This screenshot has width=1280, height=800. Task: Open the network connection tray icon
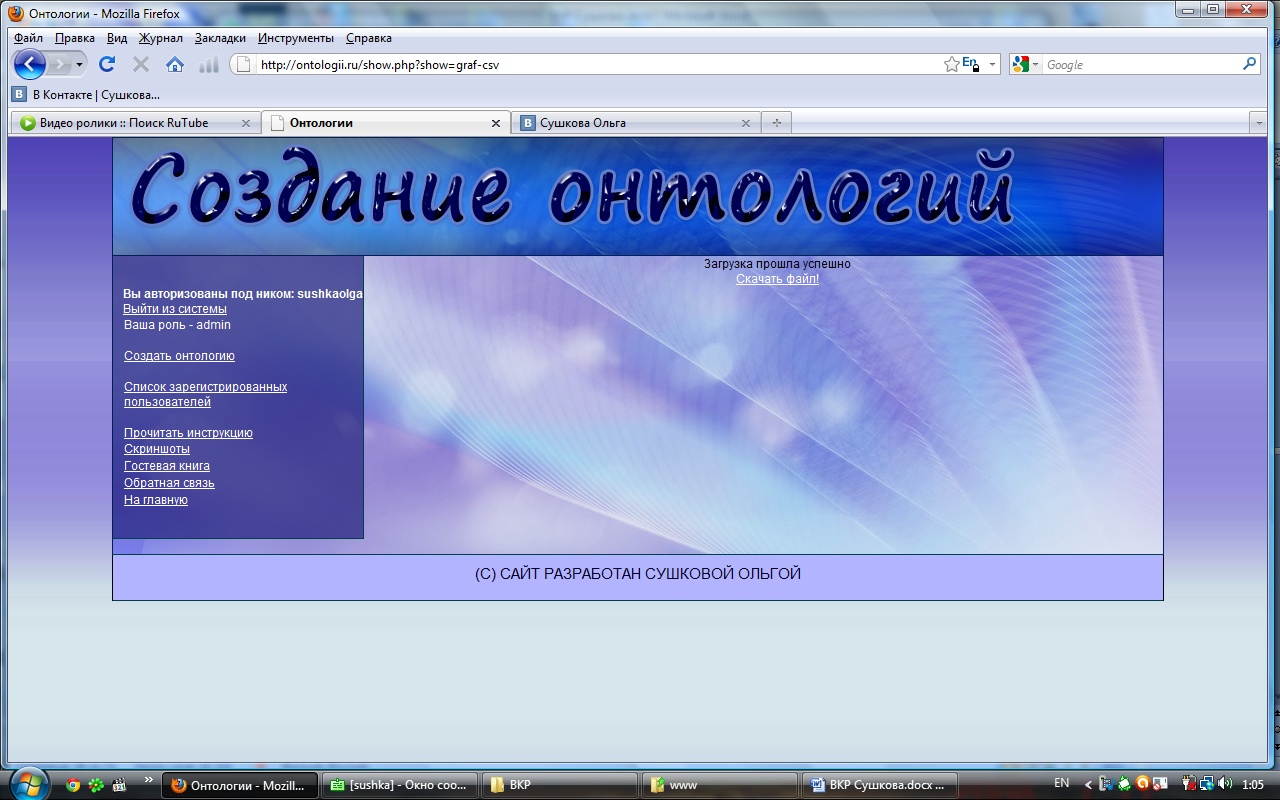pyautogui.click(x=1207, y=784)
